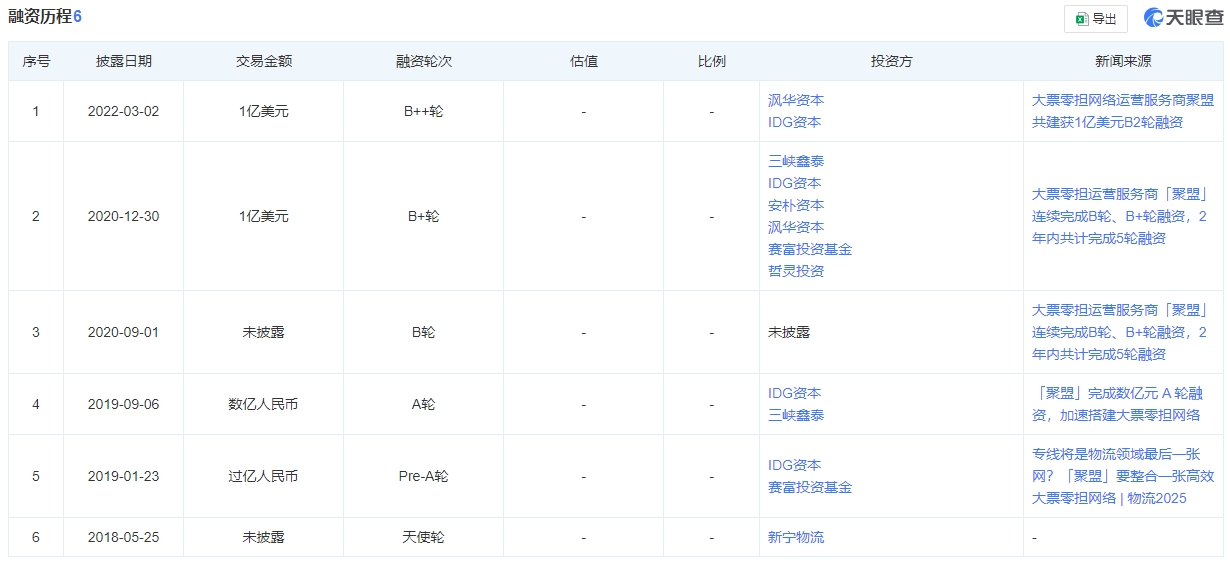The image size is (1230, 562).
Task: Open the 天眼查 logo
Action: pyautogui.click(x=1183, y=18)
